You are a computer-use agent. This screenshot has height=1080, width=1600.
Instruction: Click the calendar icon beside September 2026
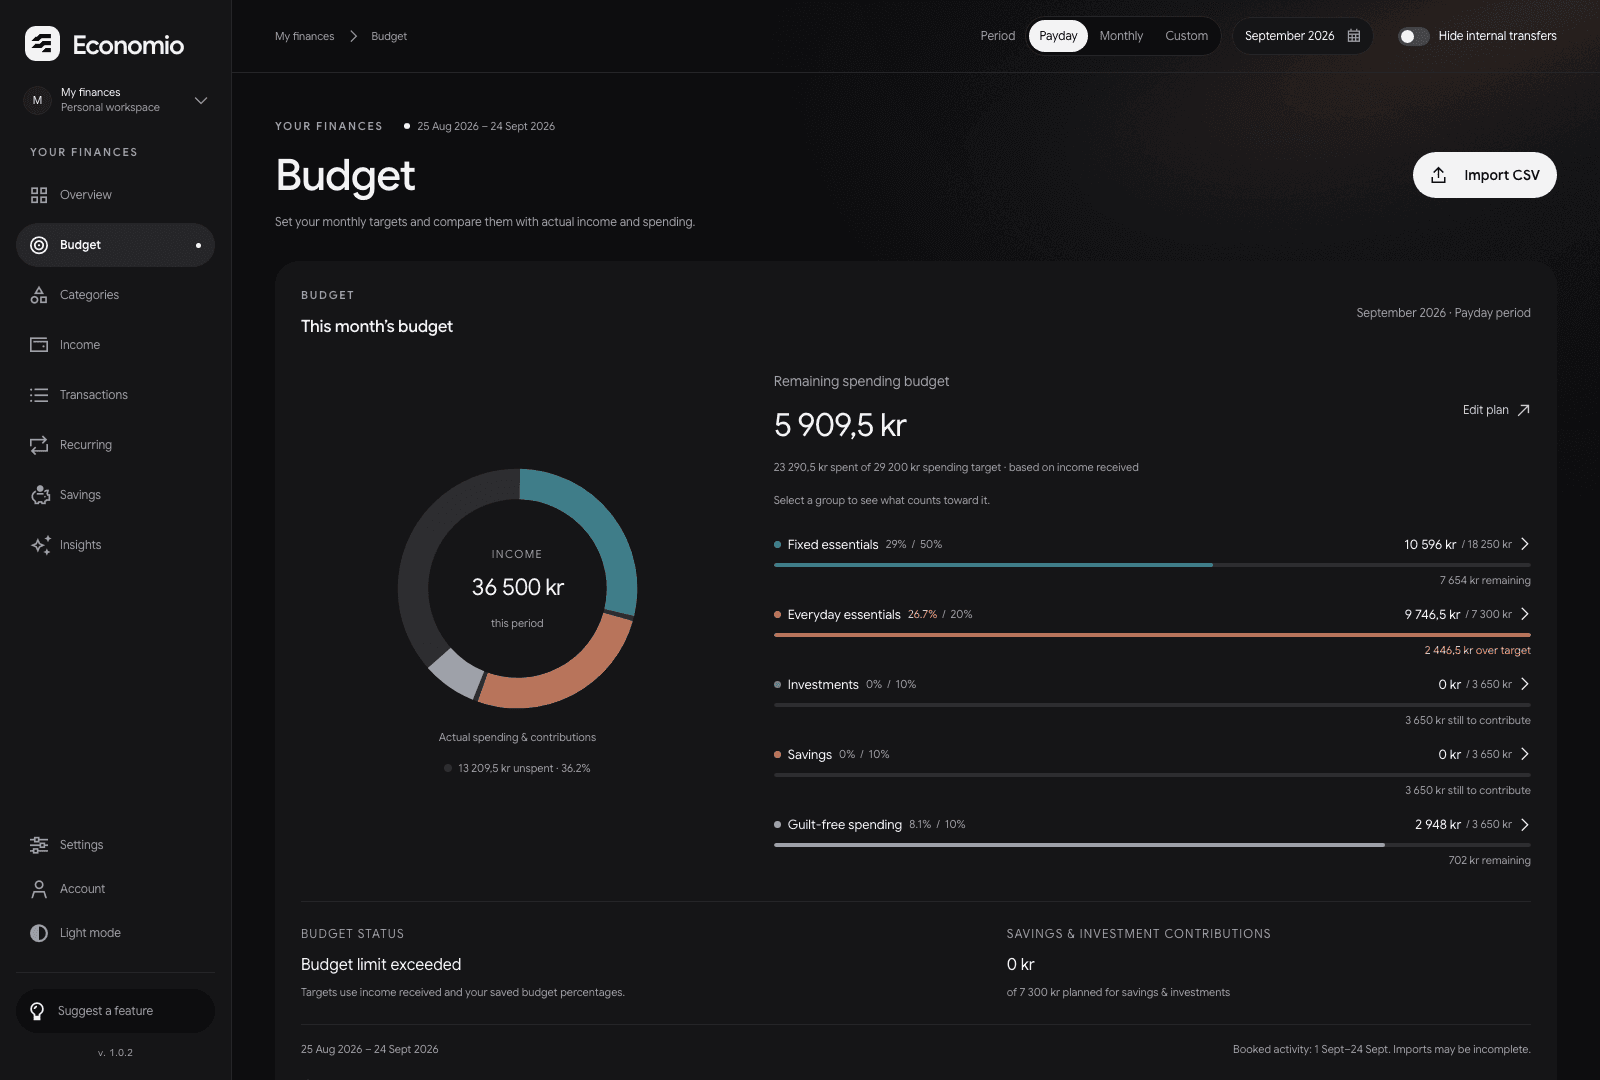1354,36
